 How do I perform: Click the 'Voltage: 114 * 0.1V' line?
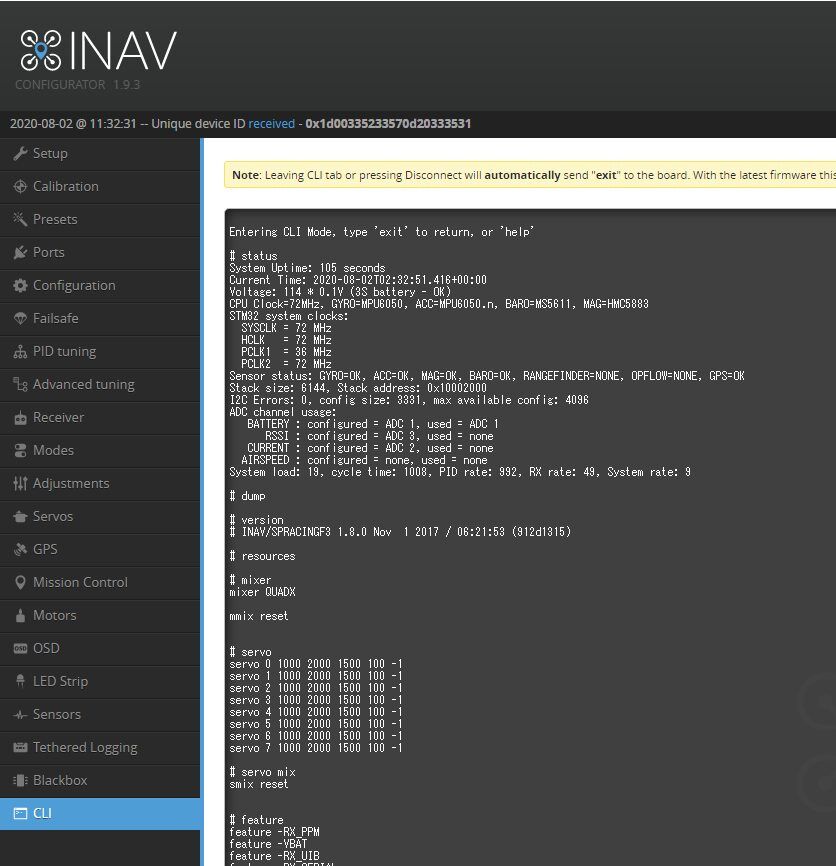pos(340,292)
